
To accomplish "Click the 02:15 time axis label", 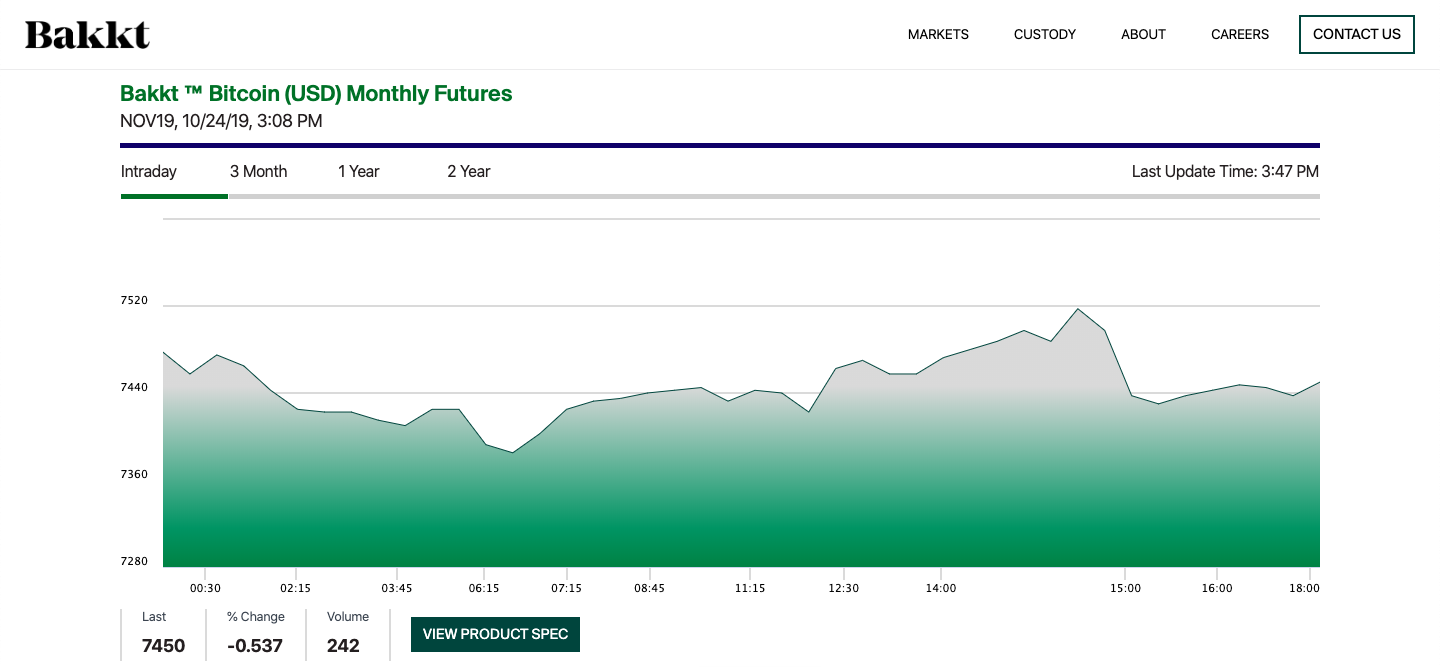I will [295, 588].
